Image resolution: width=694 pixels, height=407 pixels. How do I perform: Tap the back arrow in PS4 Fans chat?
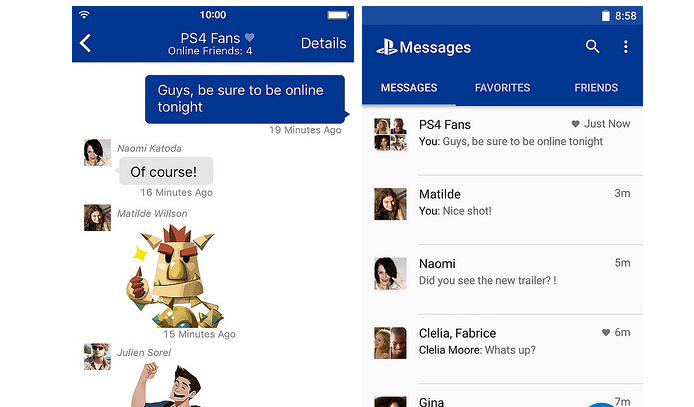(x=85, y=43)
